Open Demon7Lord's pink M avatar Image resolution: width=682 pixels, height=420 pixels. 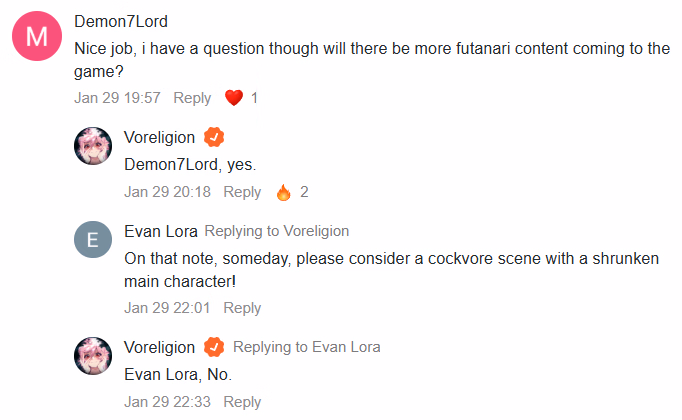[x=37, y=37]
